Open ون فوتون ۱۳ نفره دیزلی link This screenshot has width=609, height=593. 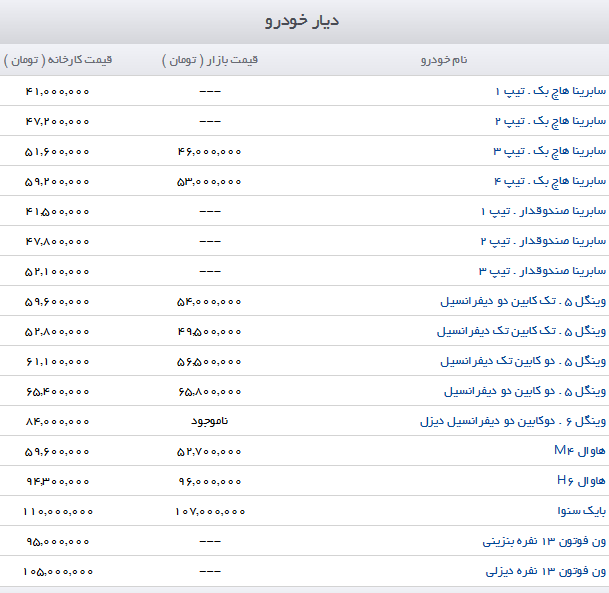point(546,571)
